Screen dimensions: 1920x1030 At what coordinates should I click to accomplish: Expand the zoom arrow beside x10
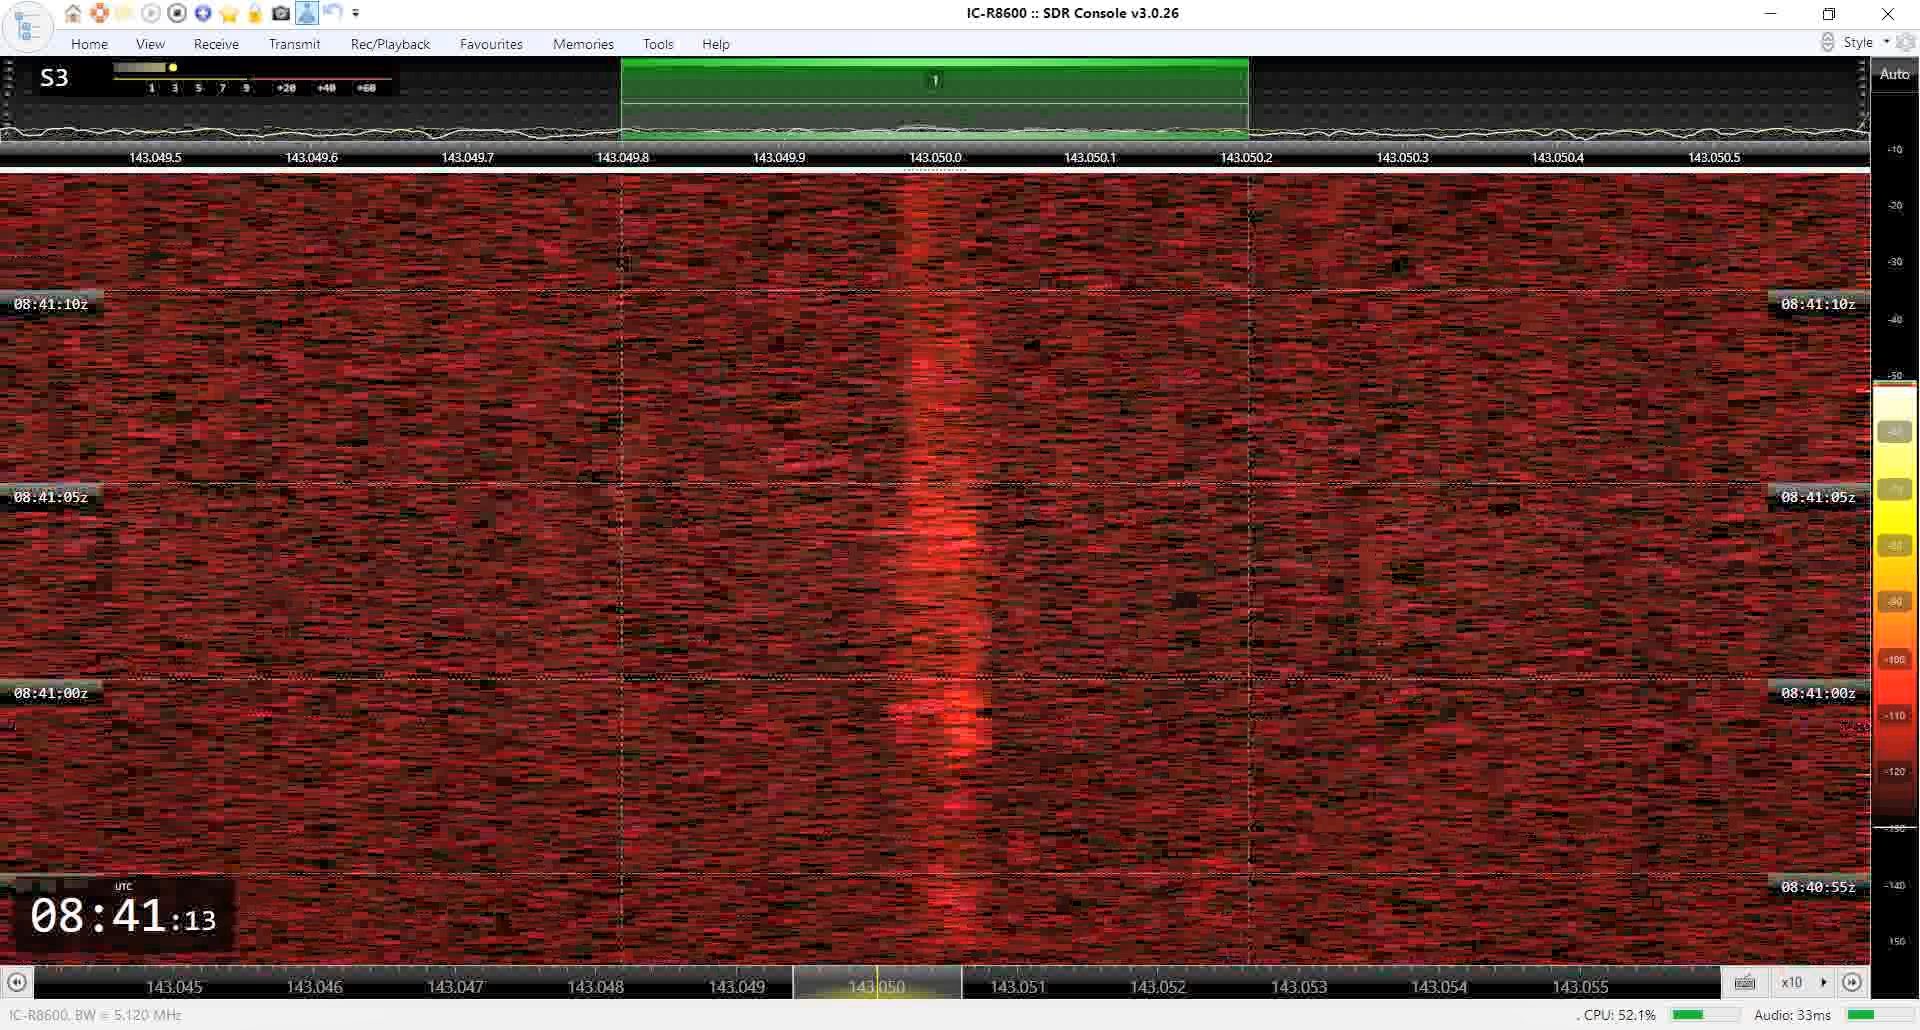pyautogui.click(x=1823, y=983)
